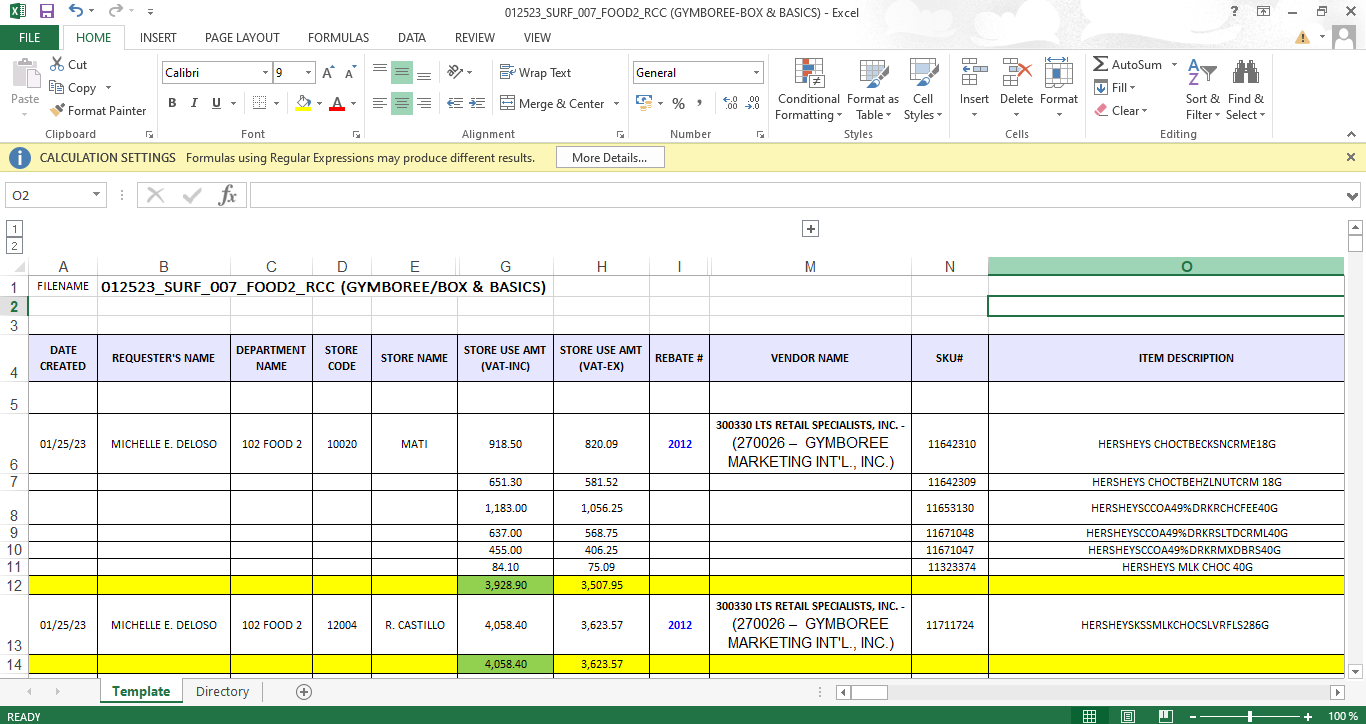The width and height of the screenshot is (1366, 724).
Task: Click the Orientation text rotation icon
Action: (457, 73)
